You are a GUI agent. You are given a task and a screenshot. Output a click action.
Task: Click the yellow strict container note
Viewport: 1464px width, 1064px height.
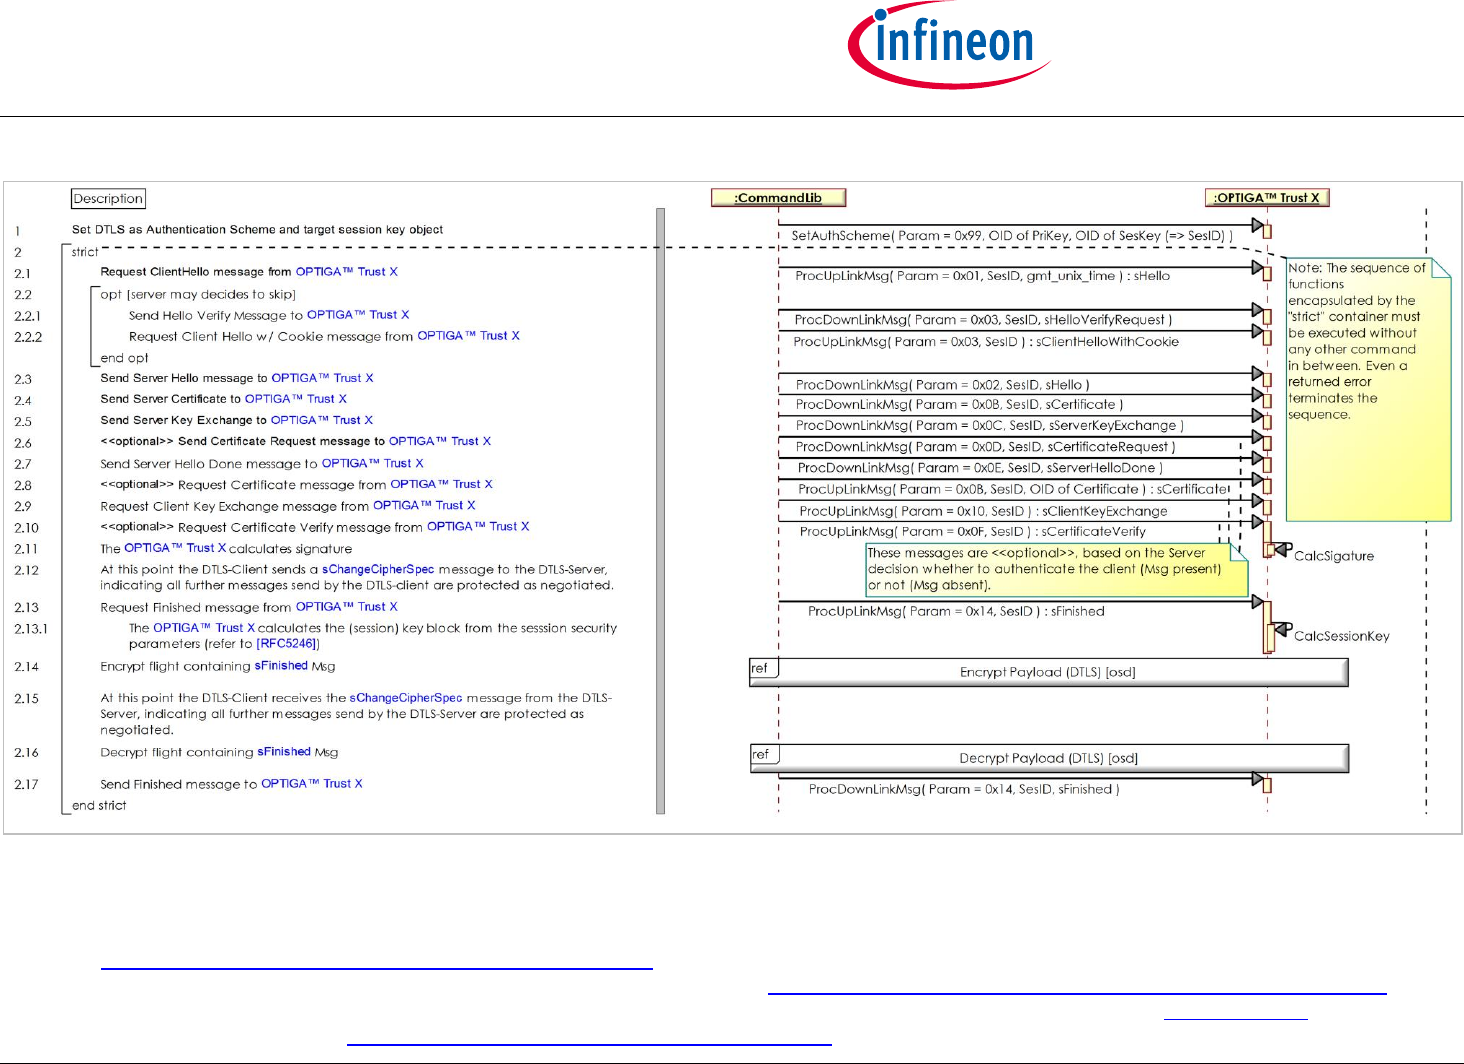point(1368,389)
